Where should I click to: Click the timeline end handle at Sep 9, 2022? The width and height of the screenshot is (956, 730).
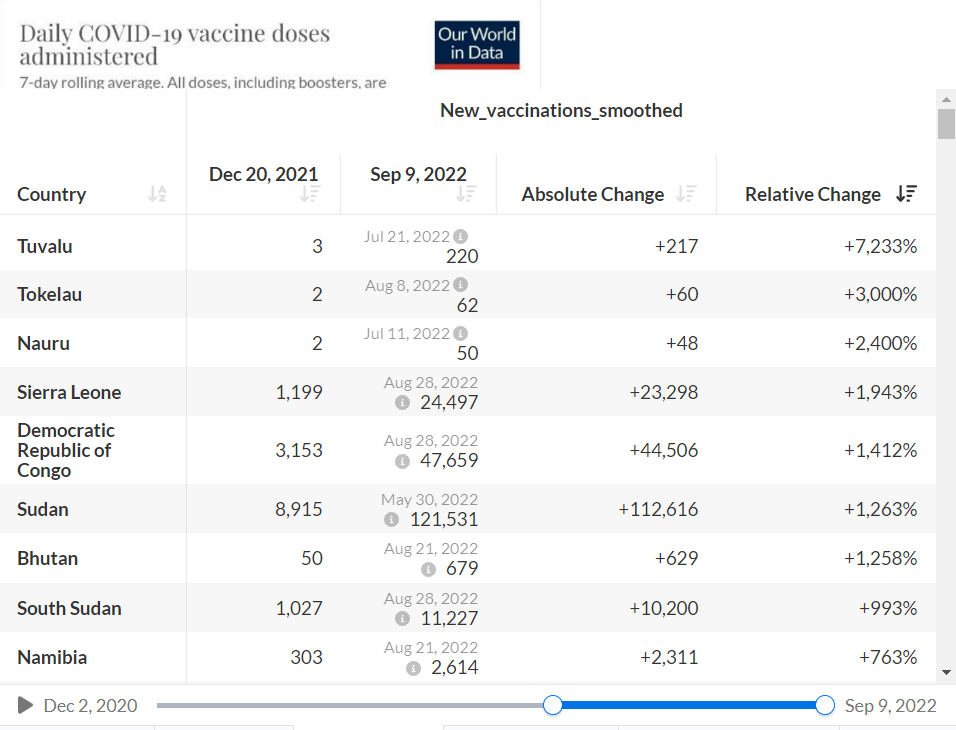coord(825,705)
